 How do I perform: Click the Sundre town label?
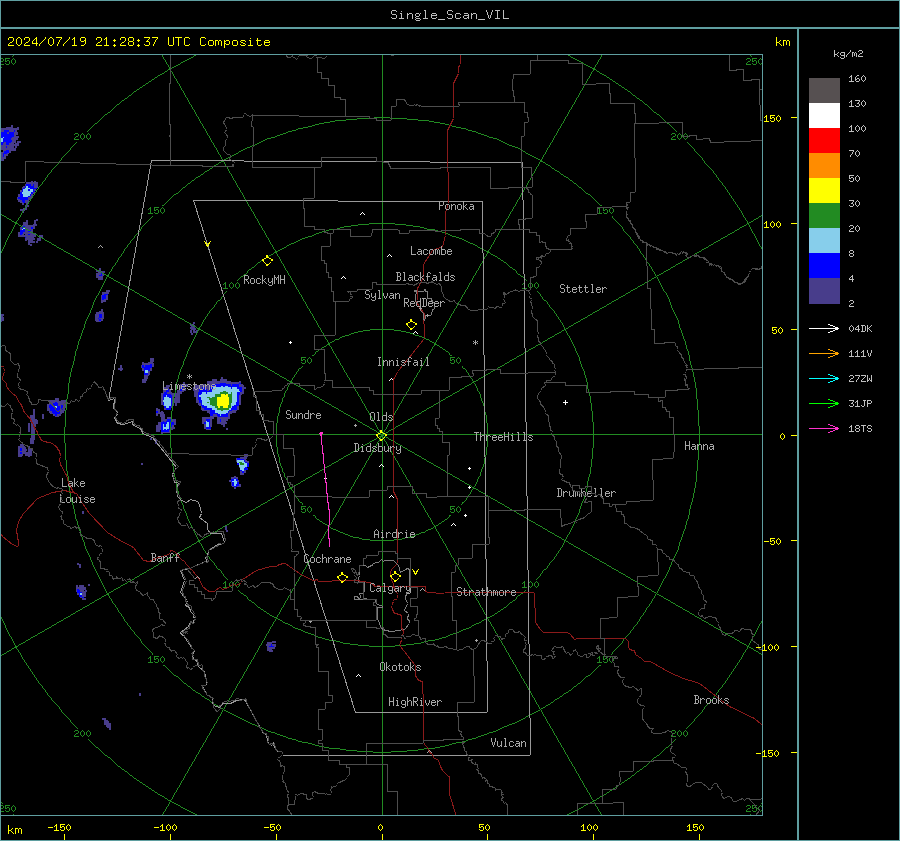(x=303, y=414)
